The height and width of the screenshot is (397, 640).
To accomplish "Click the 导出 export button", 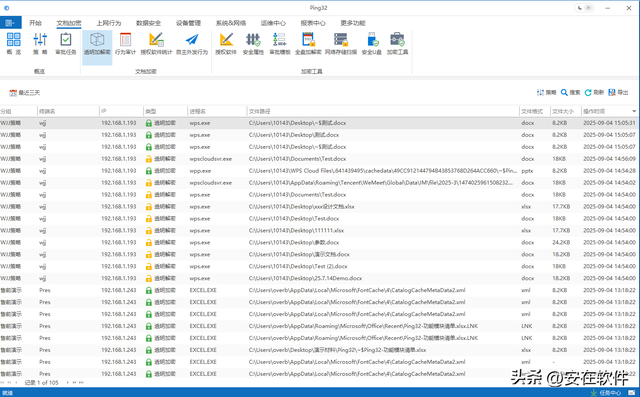I will 618,93.
